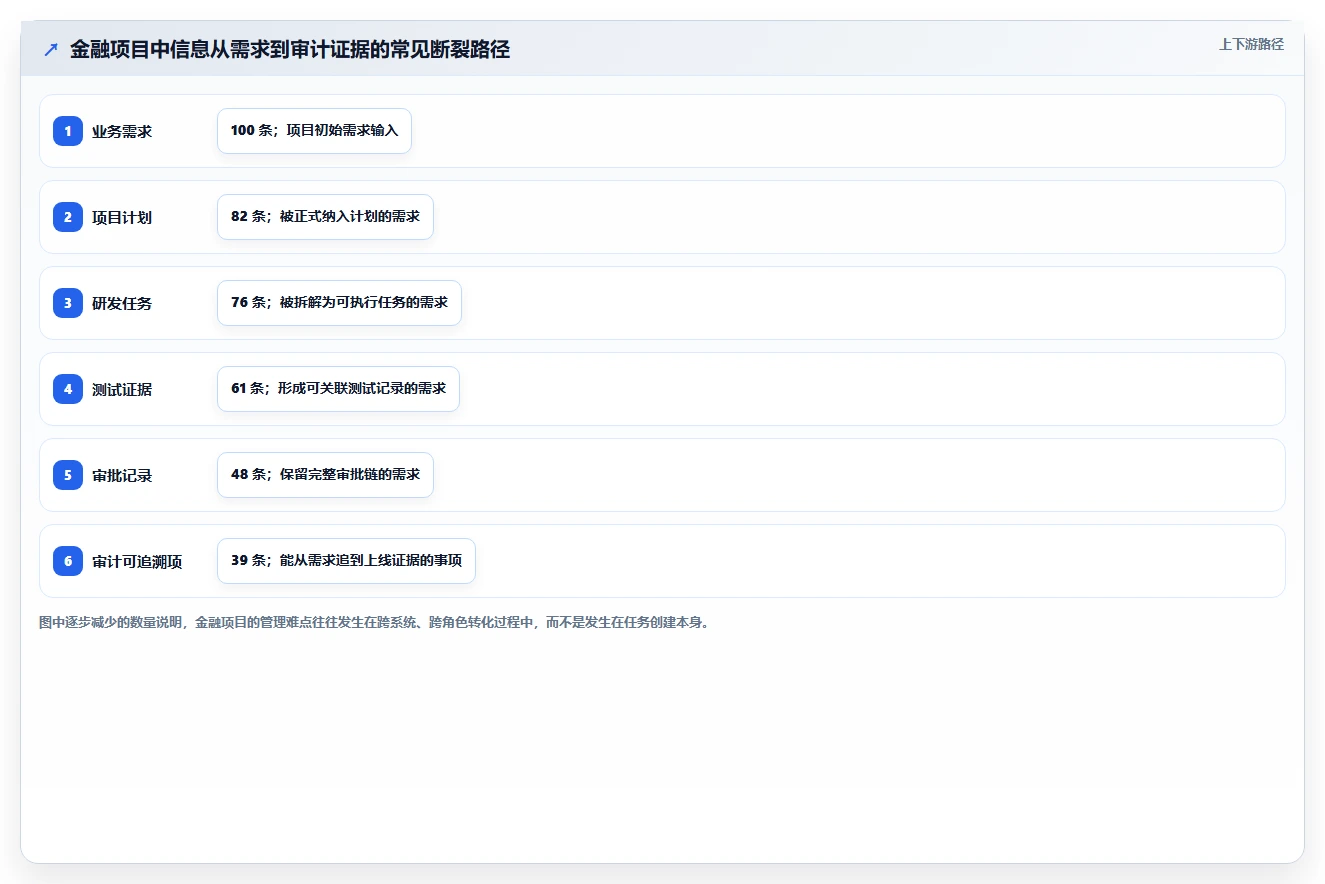This screenshot has height=884, width=1325.
Task: Click the 上下游路径 label in header
Action: coord(1251,44)
